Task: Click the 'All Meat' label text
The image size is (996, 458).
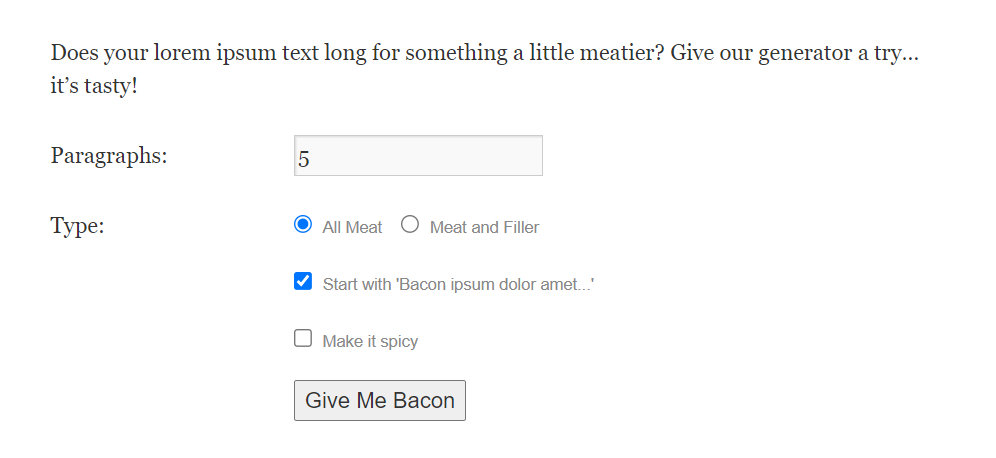Action: [352, 227]
